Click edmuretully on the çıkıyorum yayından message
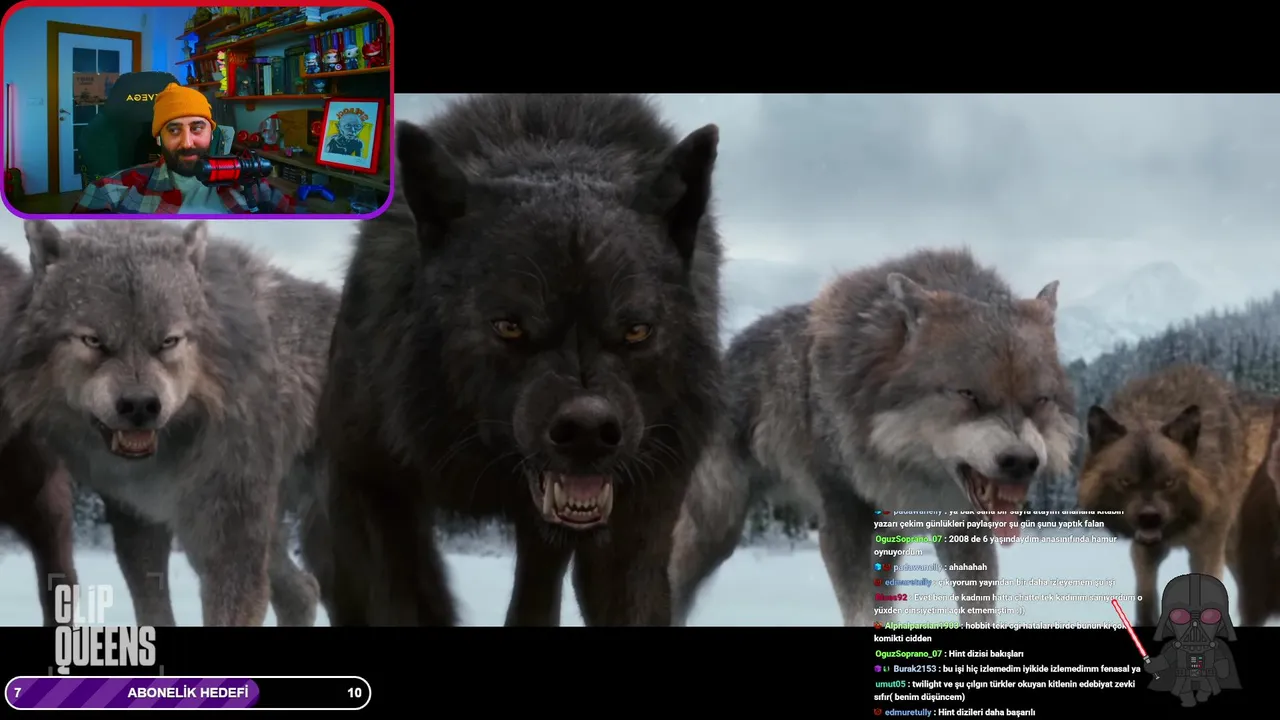The image size is (1280, 720). pos(908,582)
